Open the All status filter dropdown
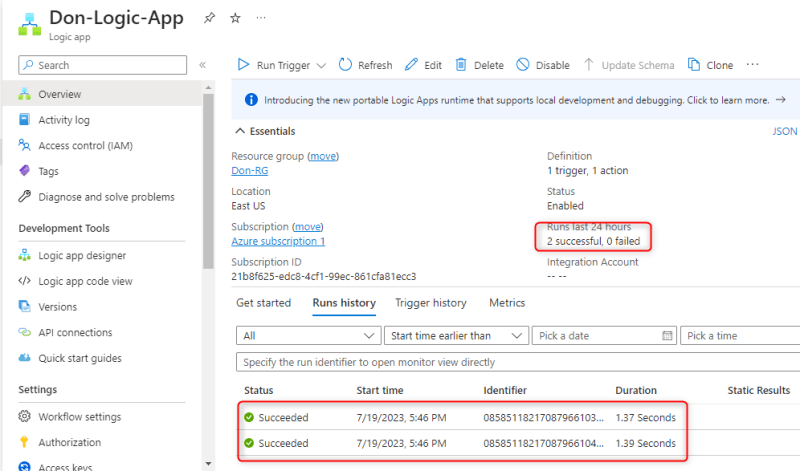800x471 pixels. [308, 336]
